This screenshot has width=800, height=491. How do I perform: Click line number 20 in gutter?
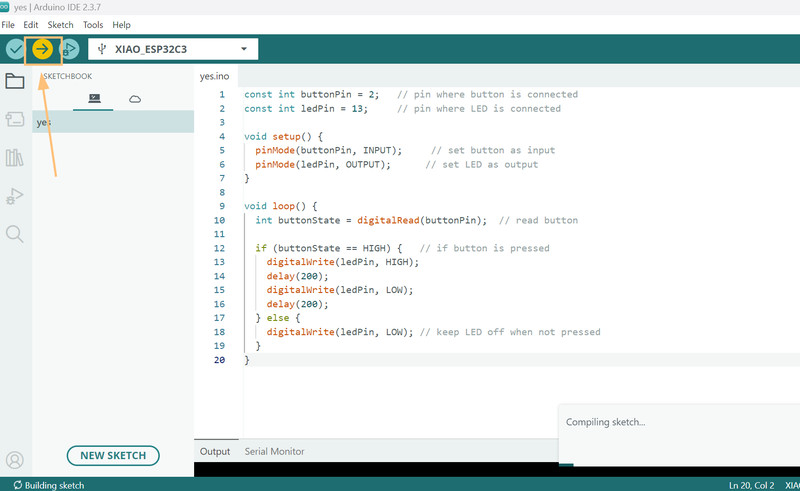pyautogui.click(x=219, y=360)
